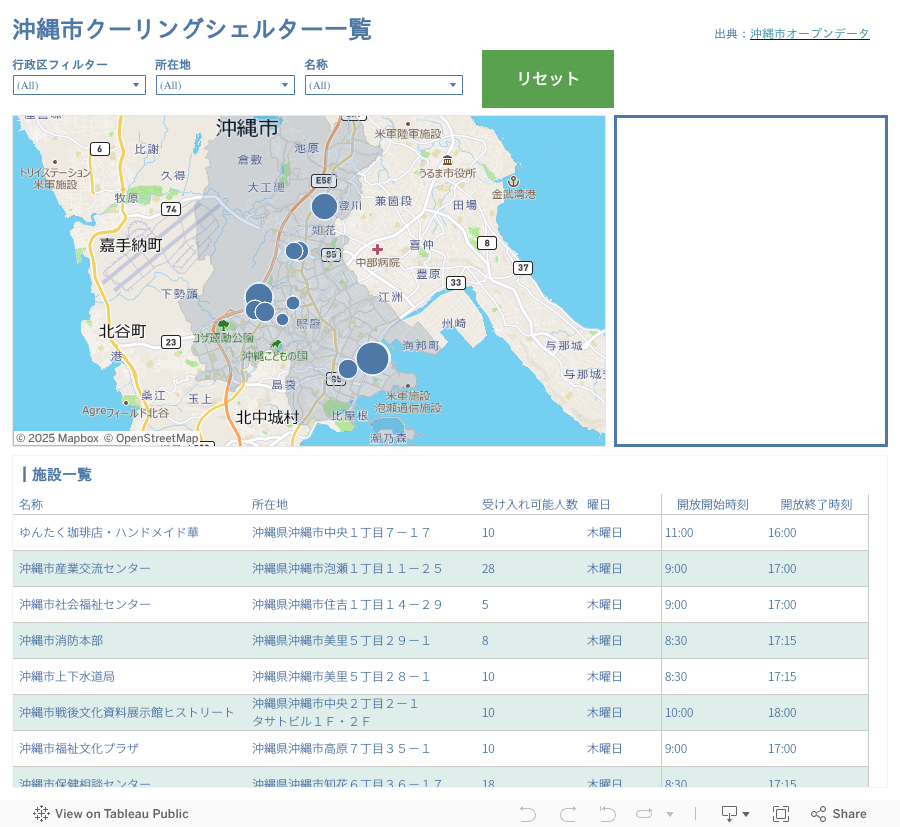
Task: Open the 行政区フィルター dropdown
Action: [79, 85]
